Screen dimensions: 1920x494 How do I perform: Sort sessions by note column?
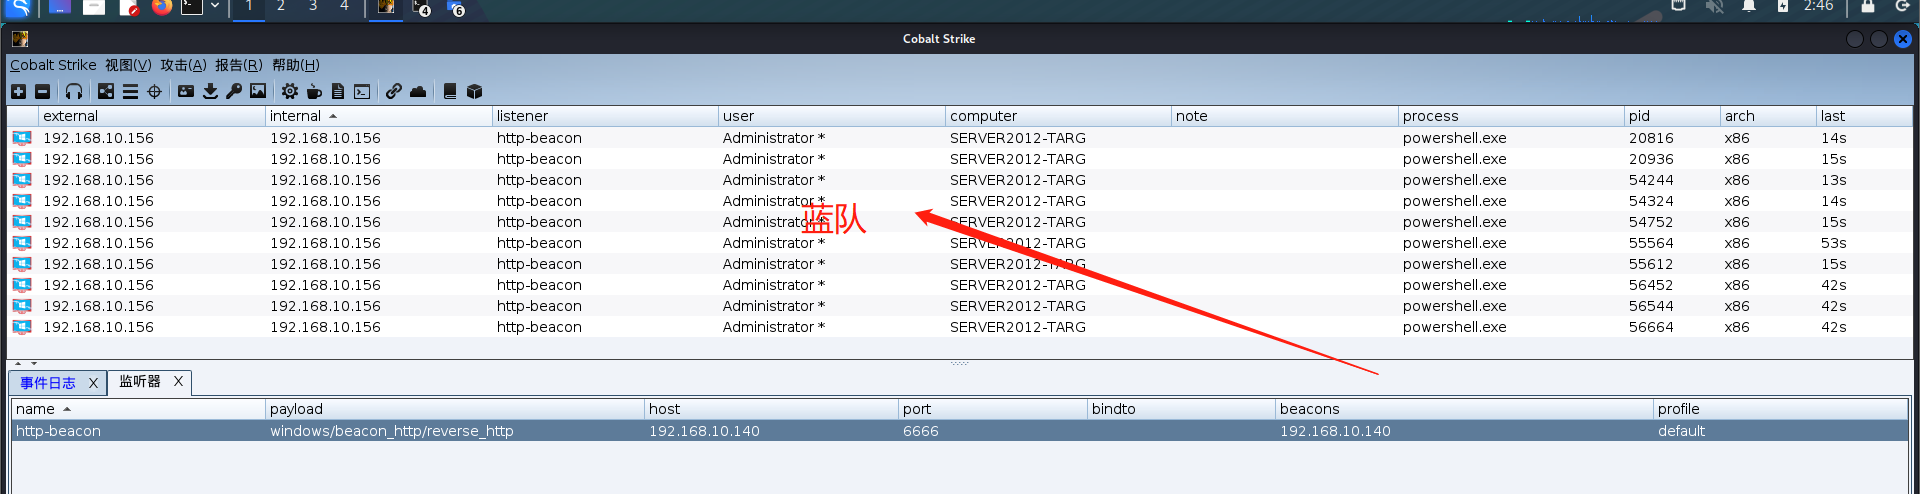click(1285, 116)
